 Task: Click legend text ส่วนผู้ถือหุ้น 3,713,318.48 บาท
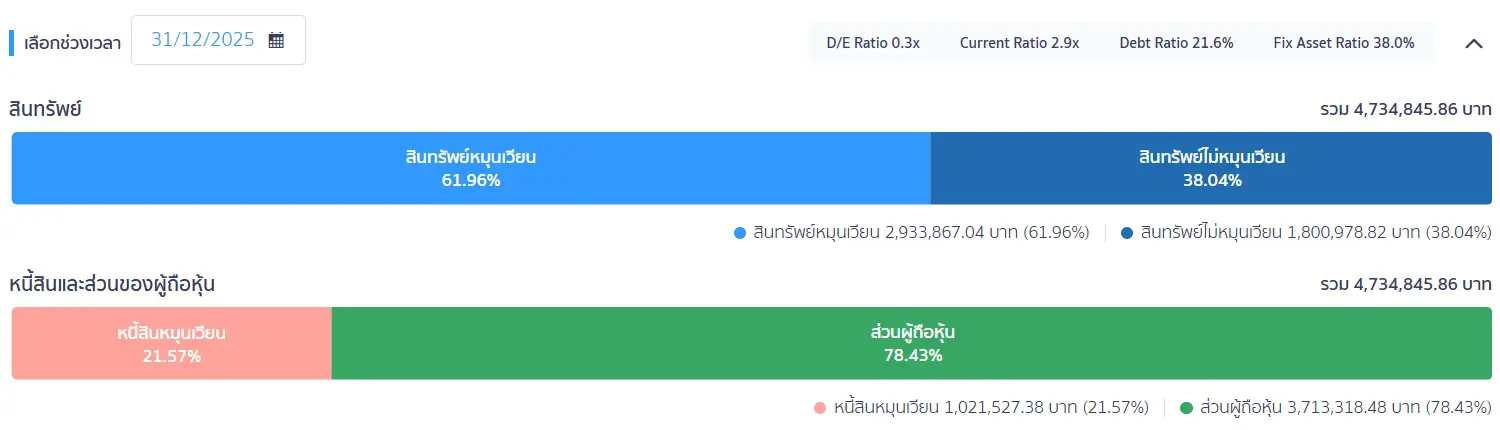[x=1314, y=408]
